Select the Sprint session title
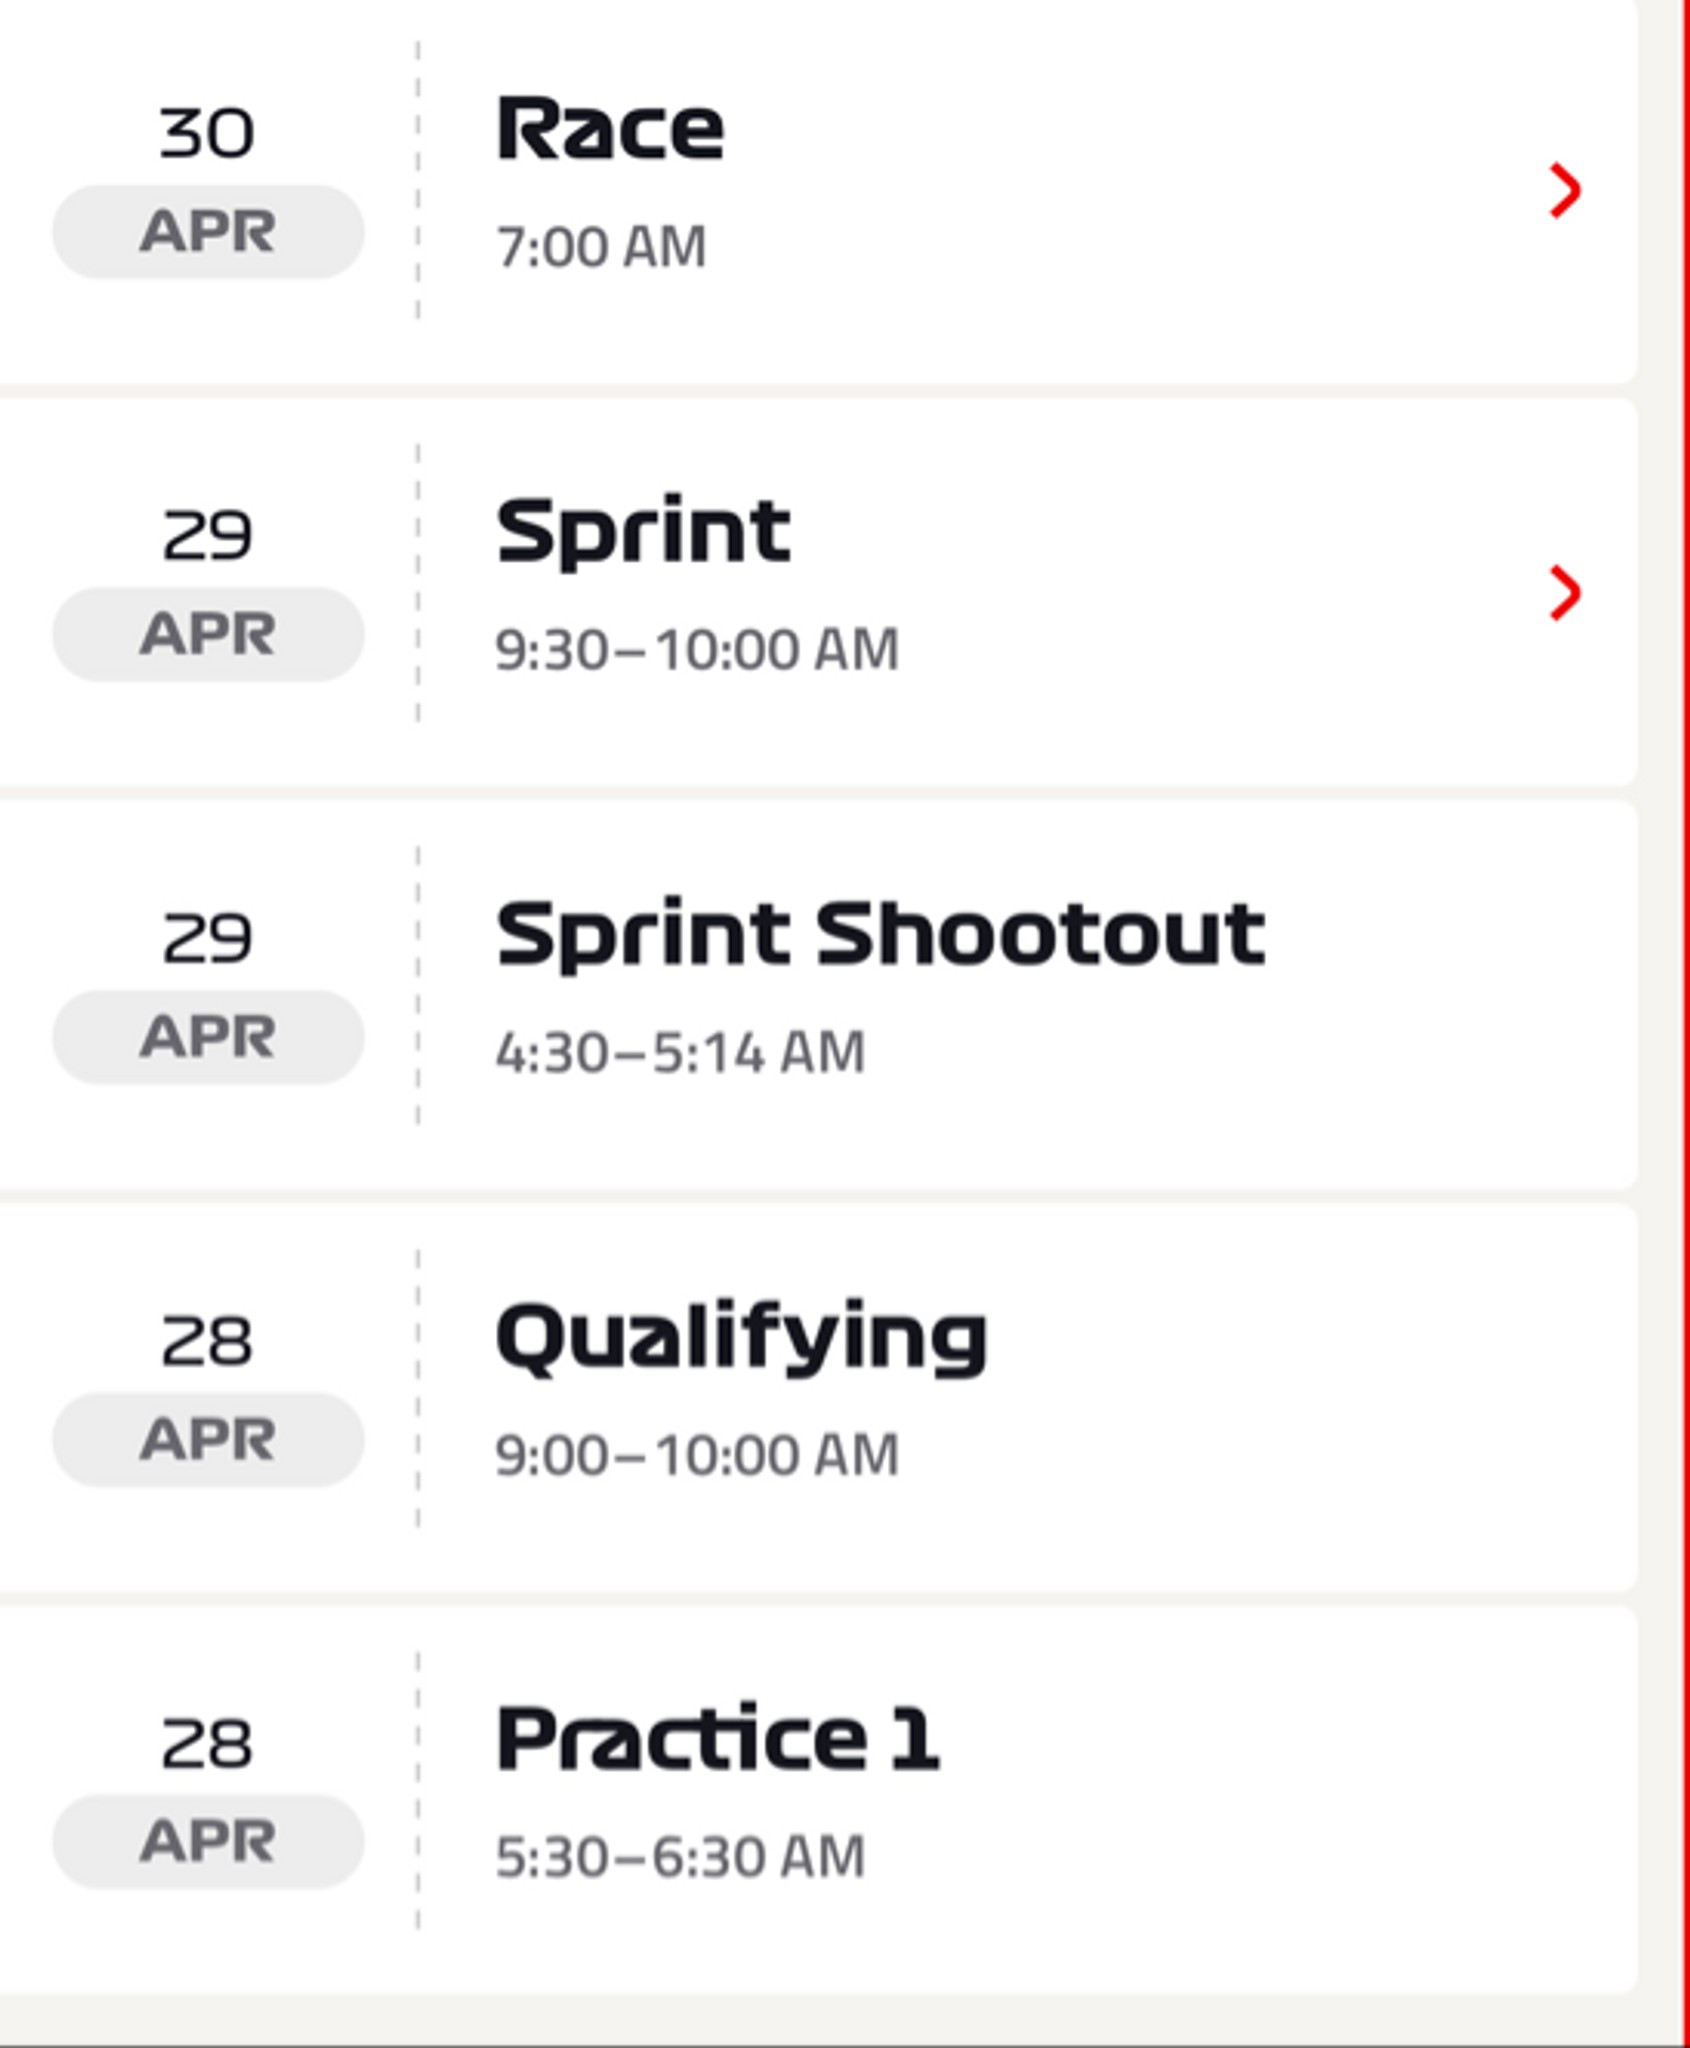The width and height of the screenshot is (1690, 2048). [x=644, y=533]
